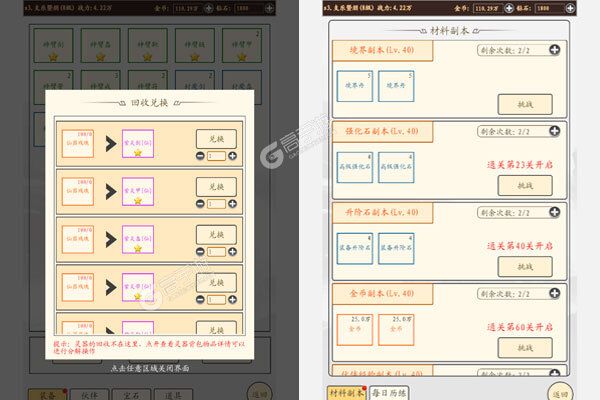Screen dimensions: 600x400
Task: Click 点击任意区域关闭界面 text to close popup
Action: coord(150,368)
